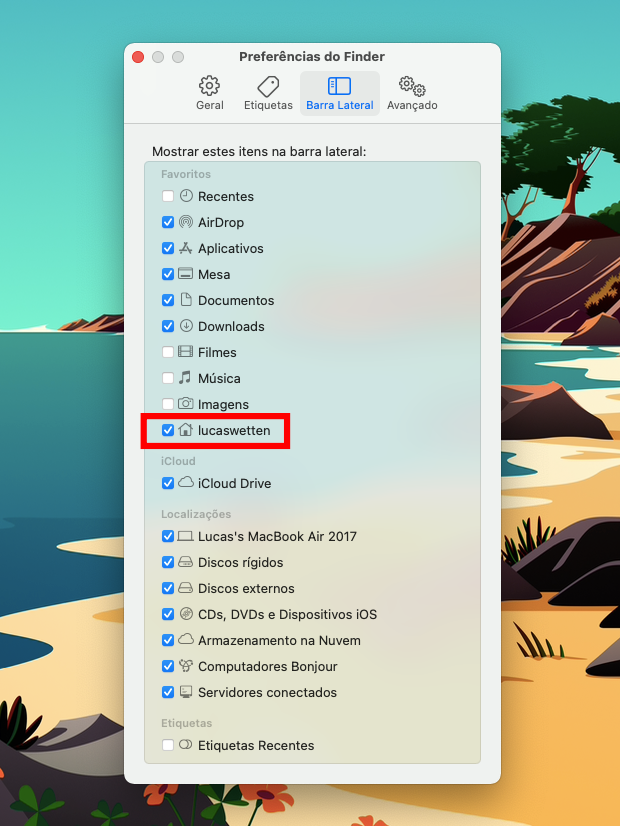Screen dimensions: 620x826
Task: Click the Aplicativos app icon
Action: click(185, 248)
